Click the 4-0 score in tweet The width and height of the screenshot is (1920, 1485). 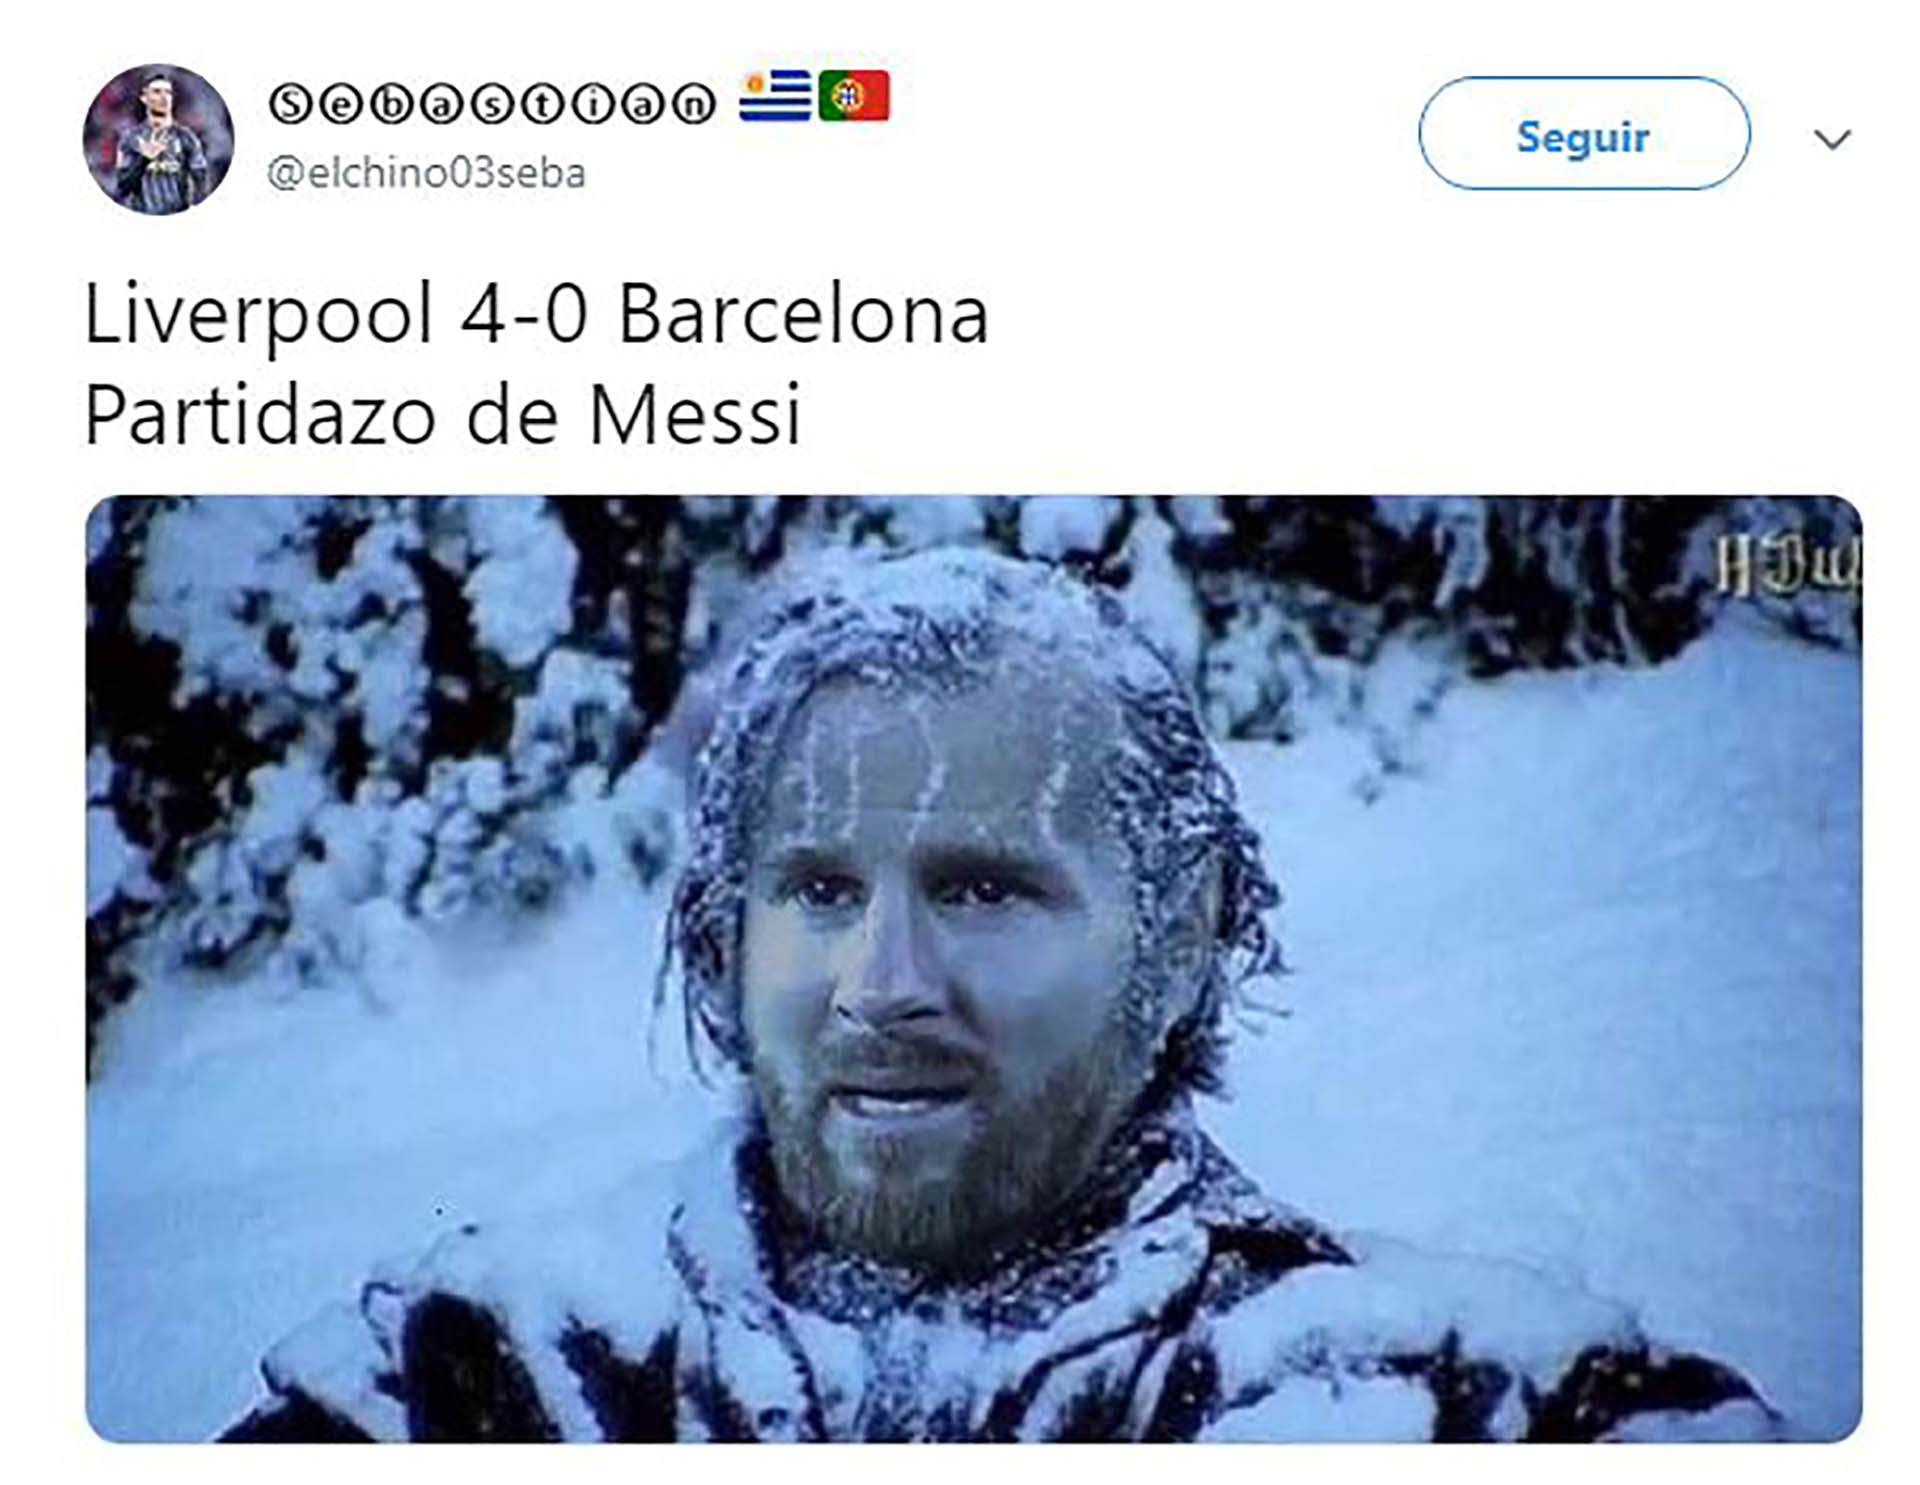[525, 314]
